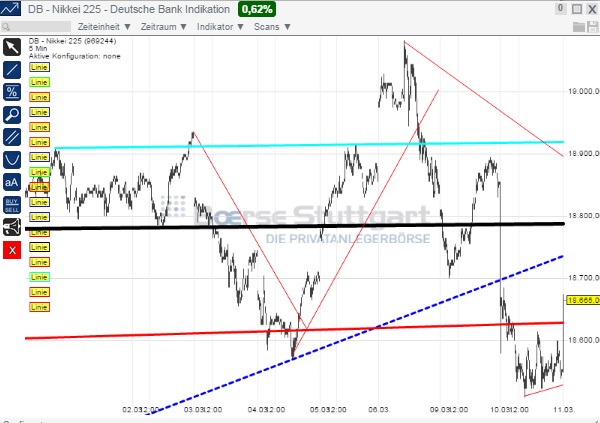
Task: Click the chart logo icon in title bar
Action: tap(10, 9)
